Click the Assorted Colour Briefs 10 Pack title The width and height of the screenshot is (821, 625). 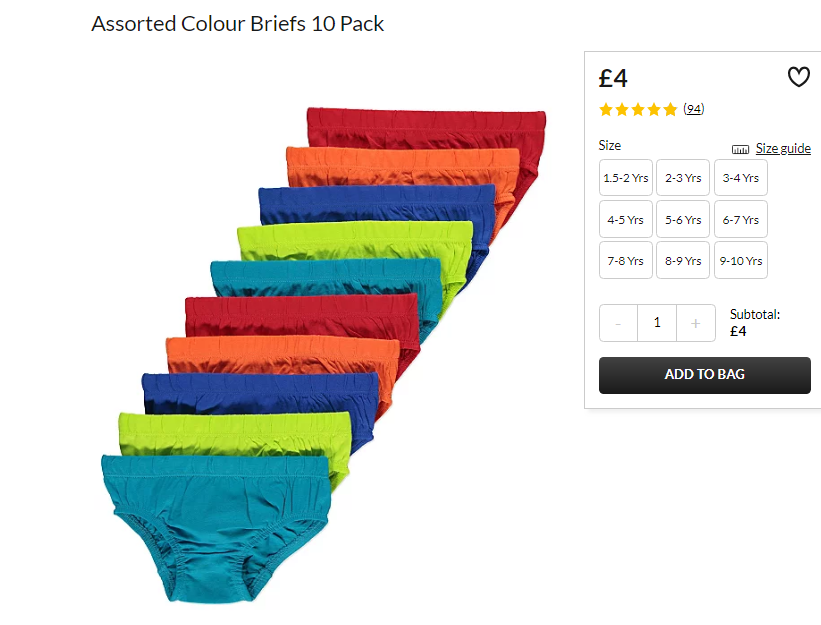(238, 24)
